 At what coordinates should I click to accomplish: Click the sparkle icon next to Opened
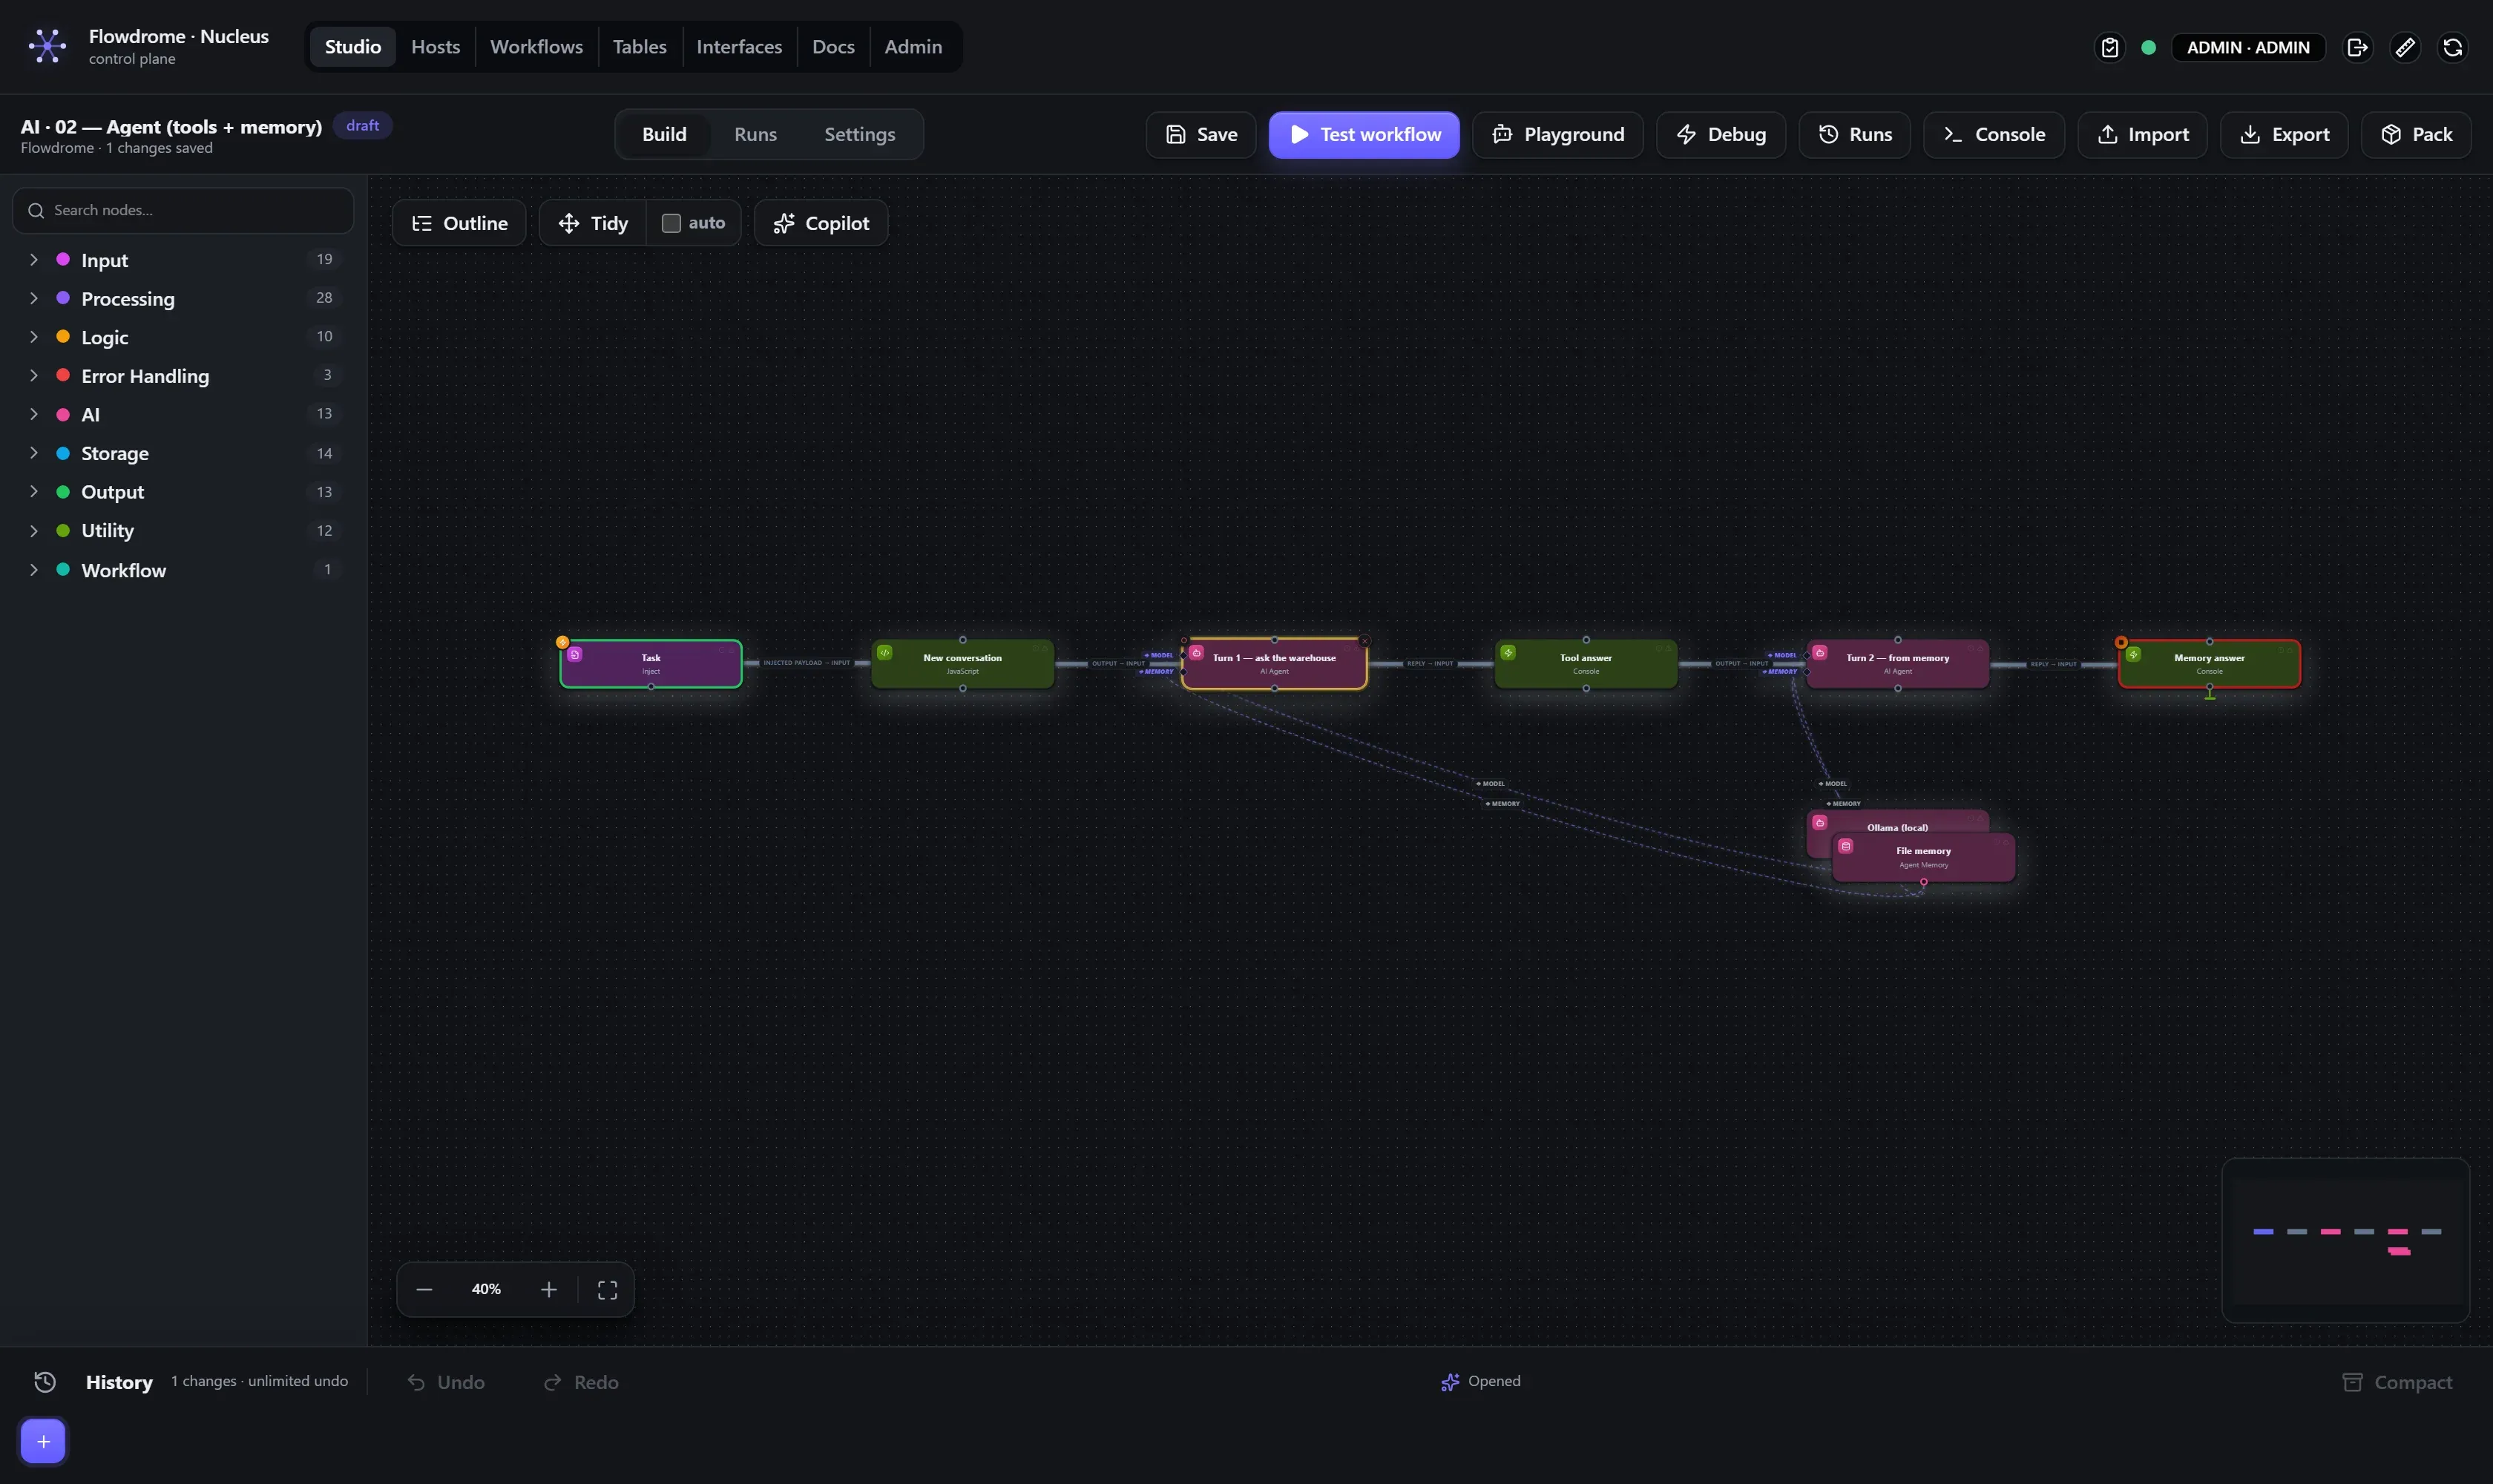1449,1382
